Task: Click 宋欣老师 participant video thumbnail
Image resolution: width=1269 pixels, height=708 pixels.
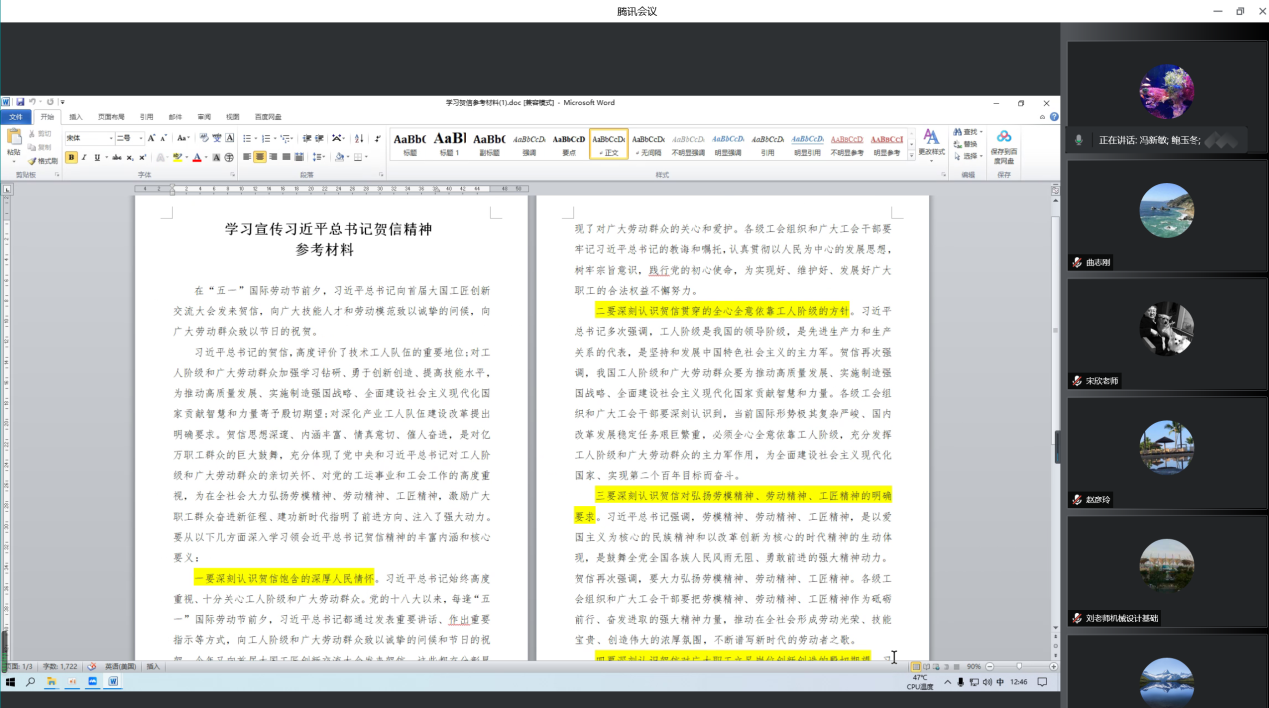Action: [1165, 333]
